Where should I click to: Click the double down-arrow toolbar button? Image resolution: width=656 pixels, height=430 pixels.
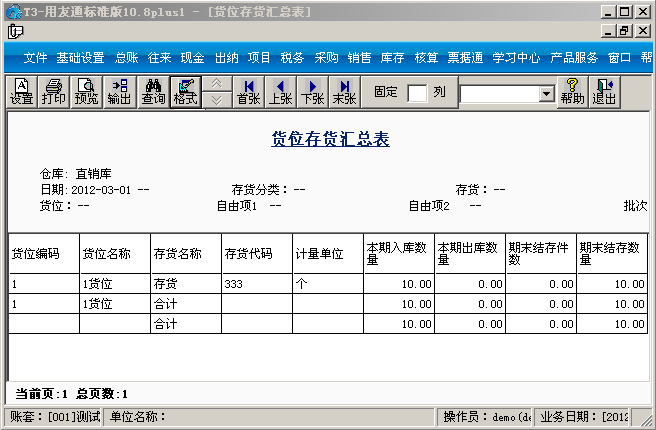coord(217,100)
